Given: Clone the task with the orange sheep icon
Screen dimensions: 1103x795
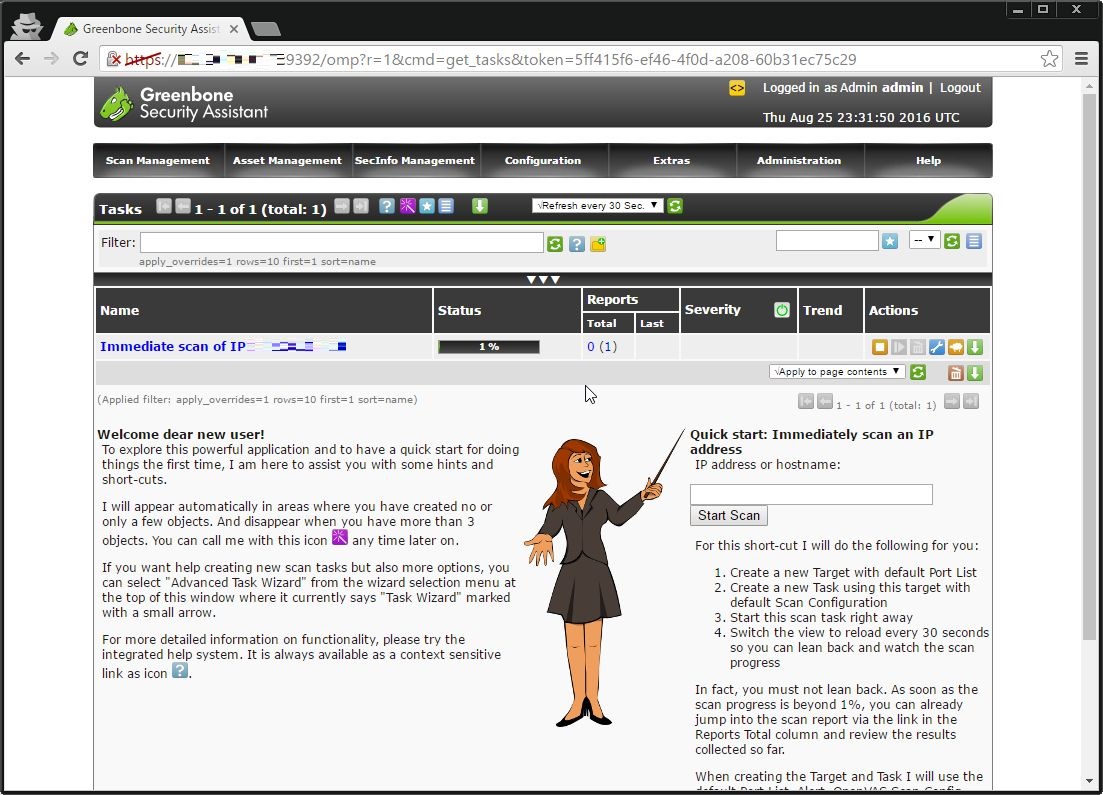Looking at the screenshot, I should 955,347.
